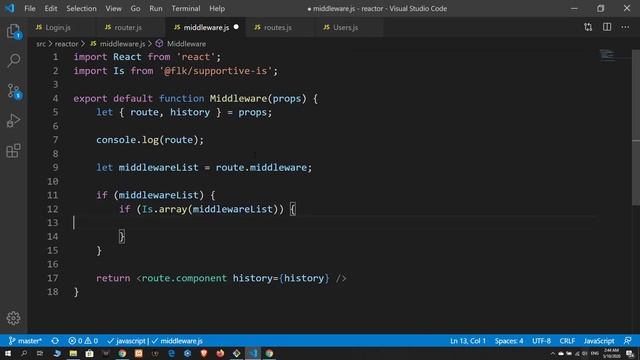The image size is (640, 360).
Task: Open the Run menu
Action: [156, 8]
